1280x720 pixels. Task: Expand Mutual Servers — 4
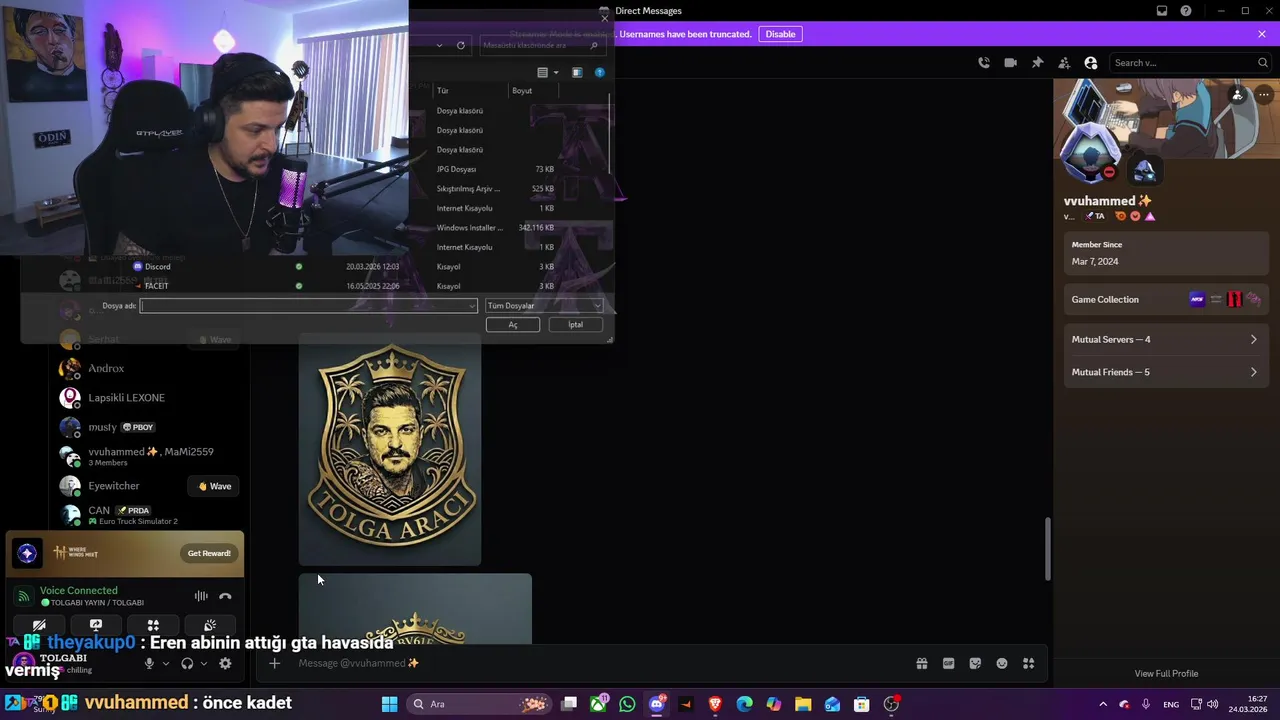point(1165,339)
